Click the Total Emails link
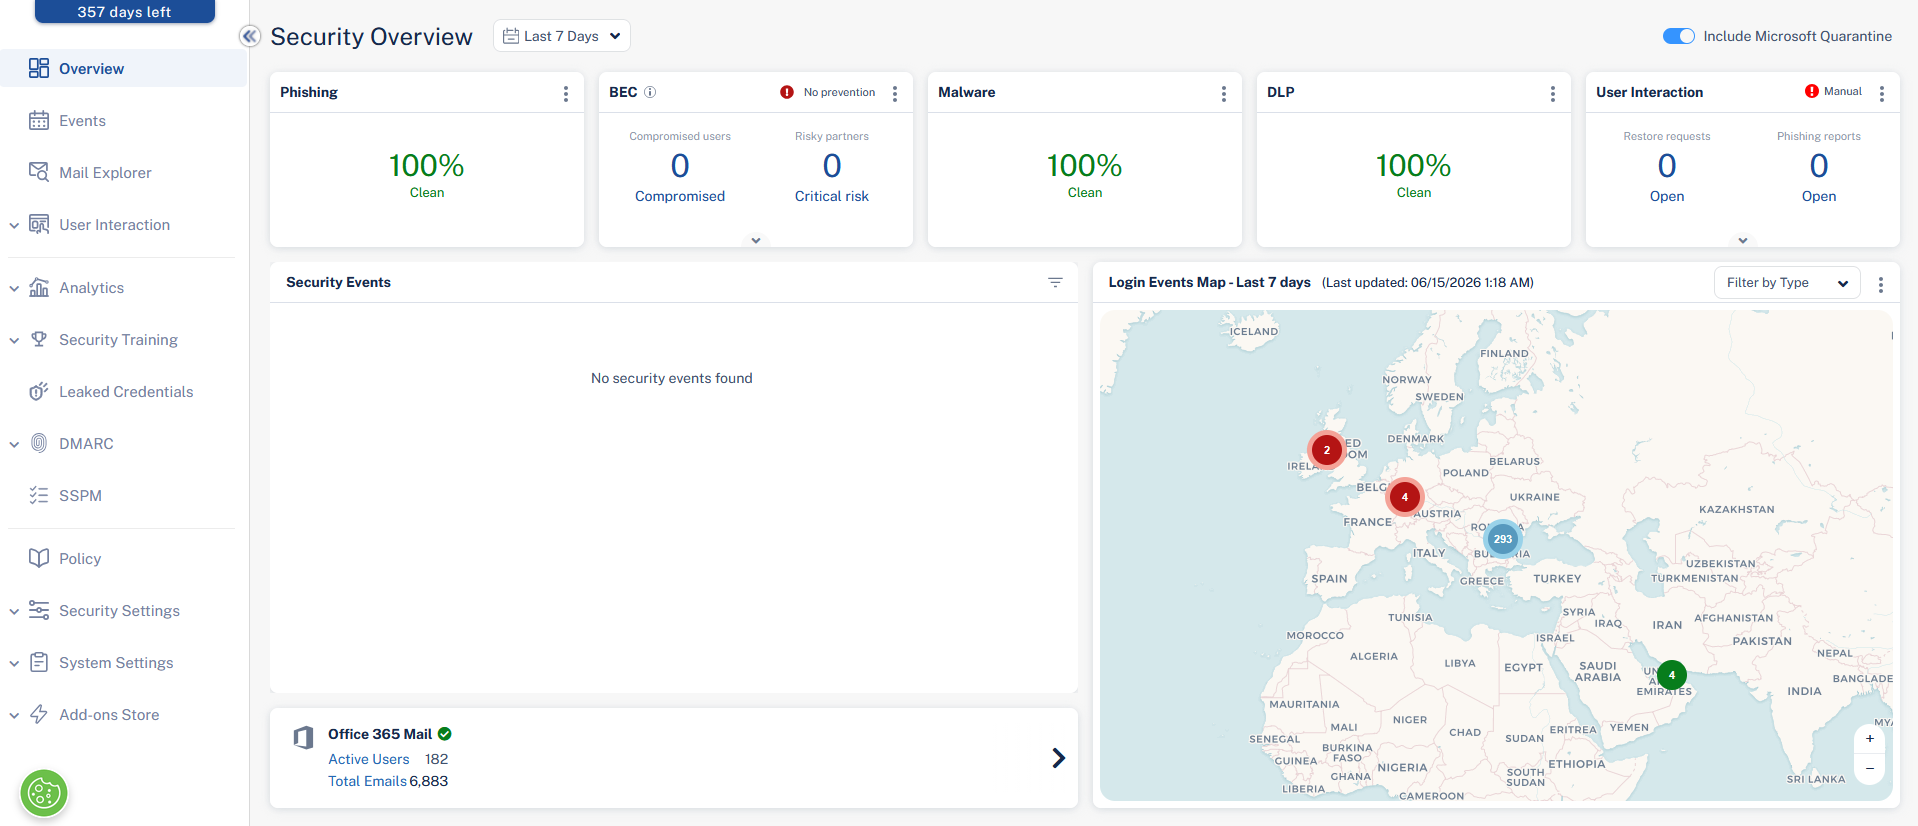 click(367, 781)
